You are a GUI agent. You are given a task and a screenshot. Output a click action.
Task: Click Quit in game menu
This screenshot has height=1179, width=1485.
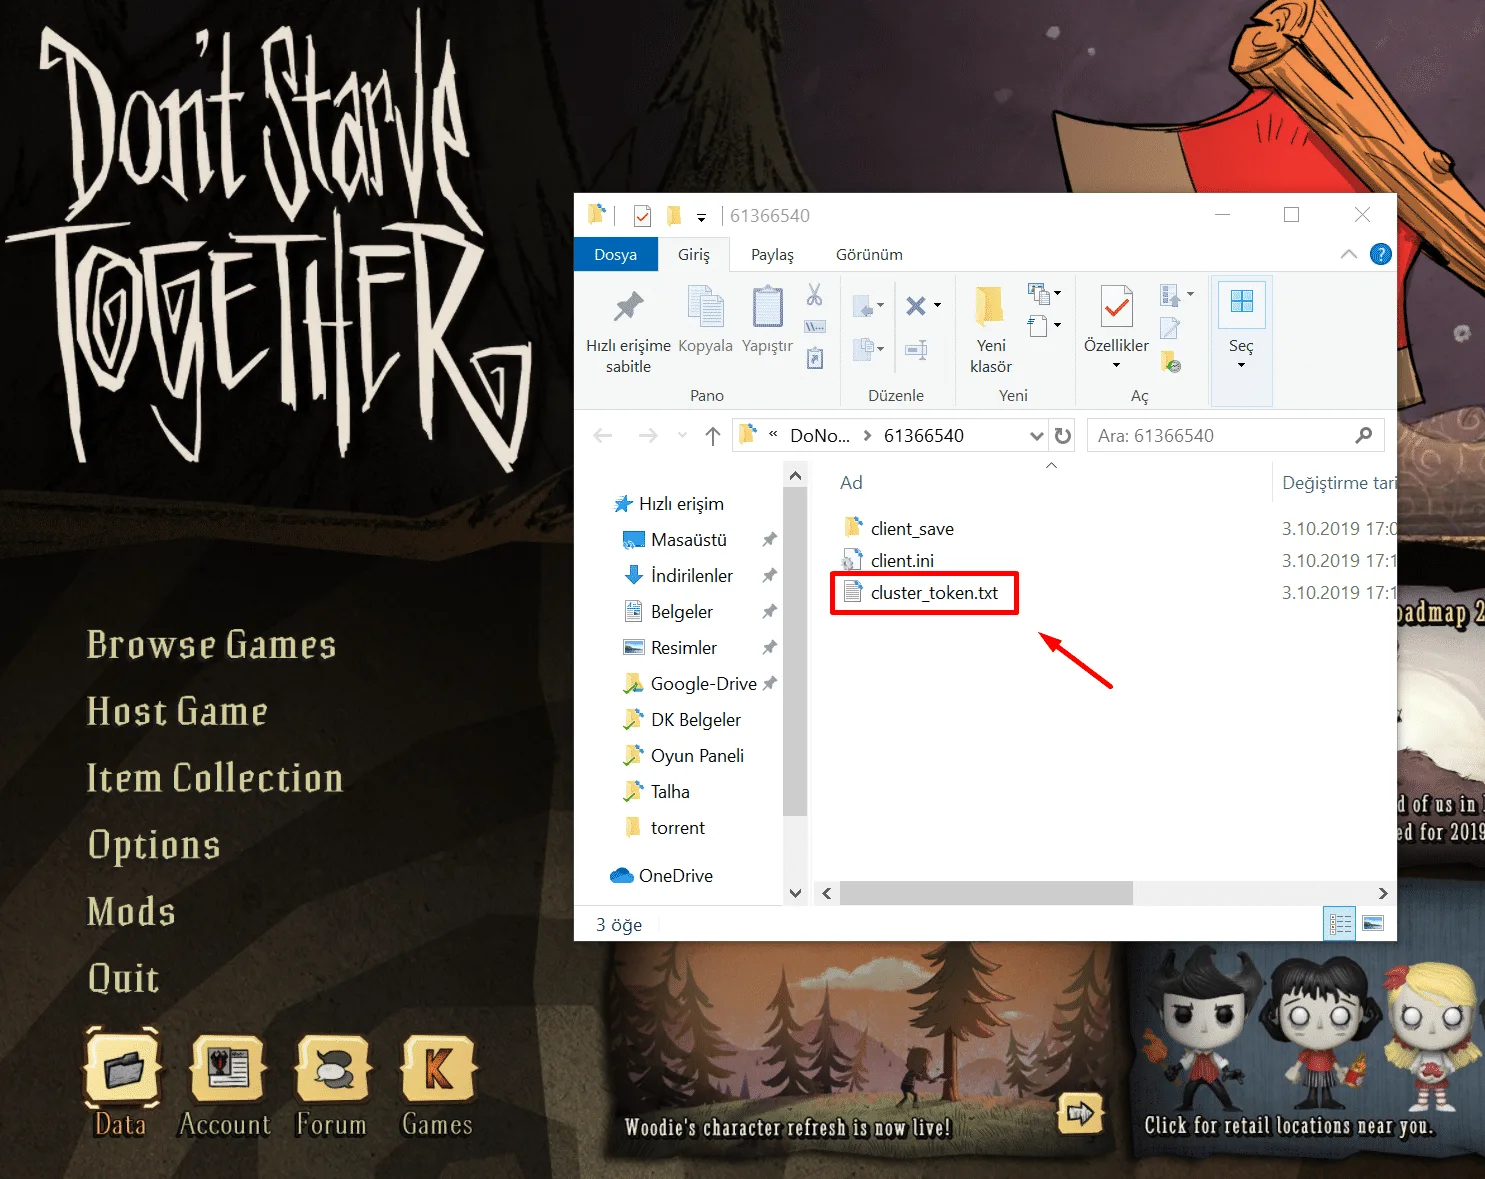(x=123, y=978)
